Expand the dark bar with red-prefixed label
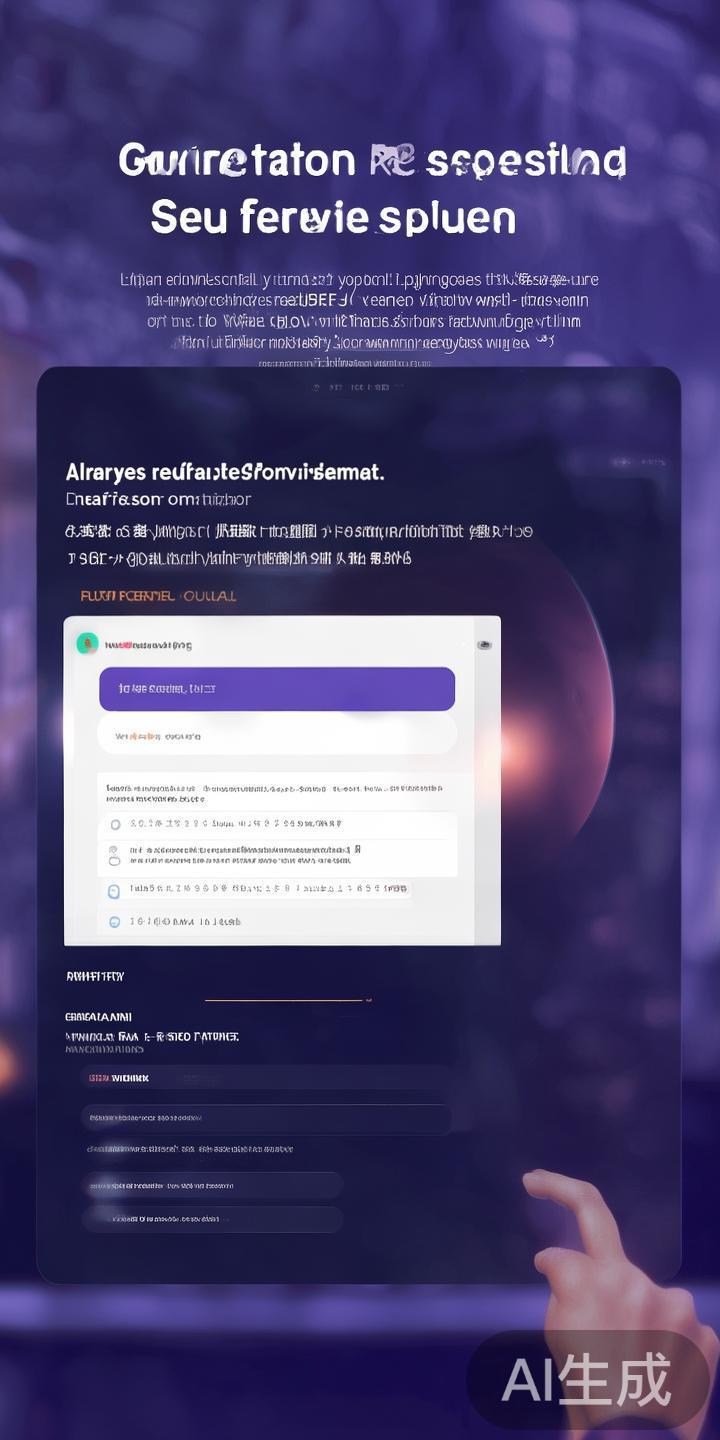 [265, 1078]
